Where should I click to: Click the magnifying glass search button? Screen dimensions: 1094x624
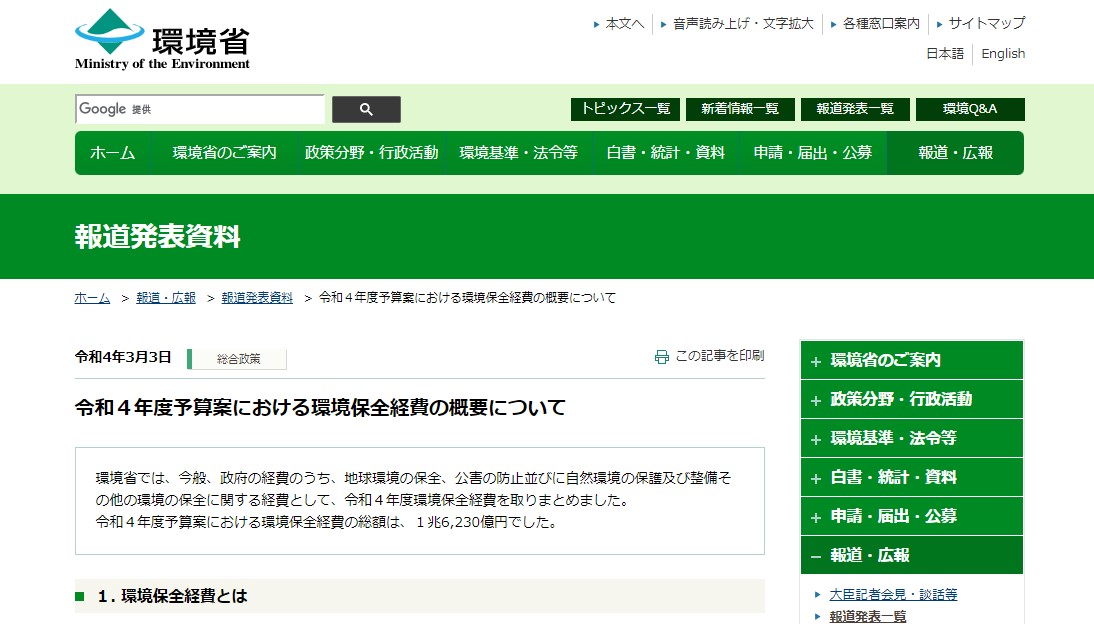click(x=366, y=109)
